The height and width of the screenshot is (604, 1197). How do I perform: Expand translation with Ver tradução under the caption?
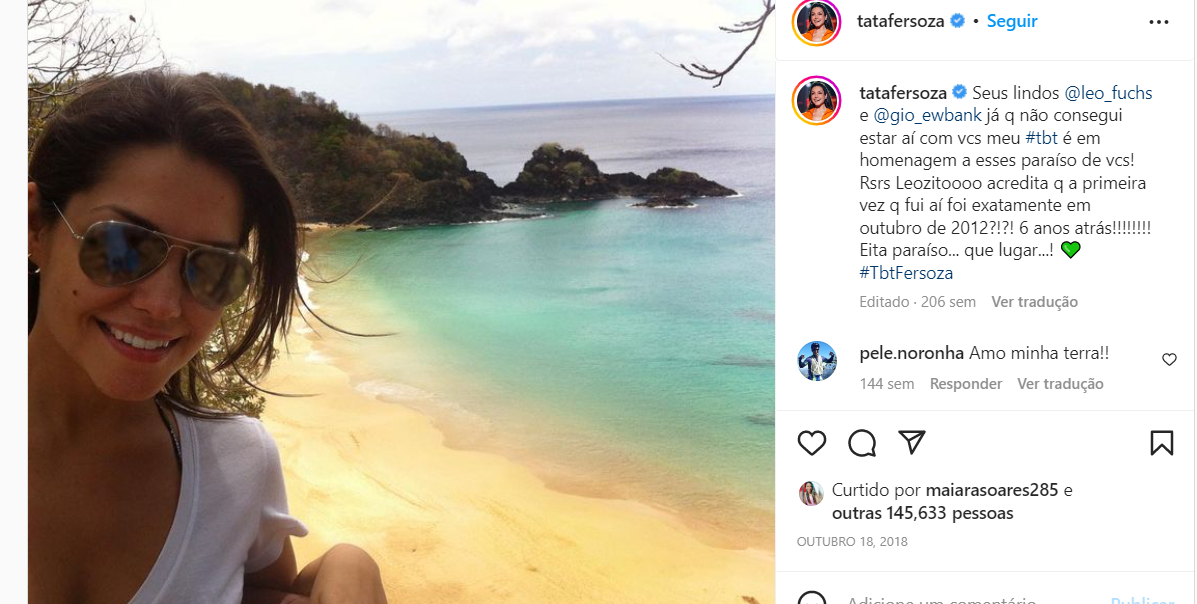tap(1034, 301)
